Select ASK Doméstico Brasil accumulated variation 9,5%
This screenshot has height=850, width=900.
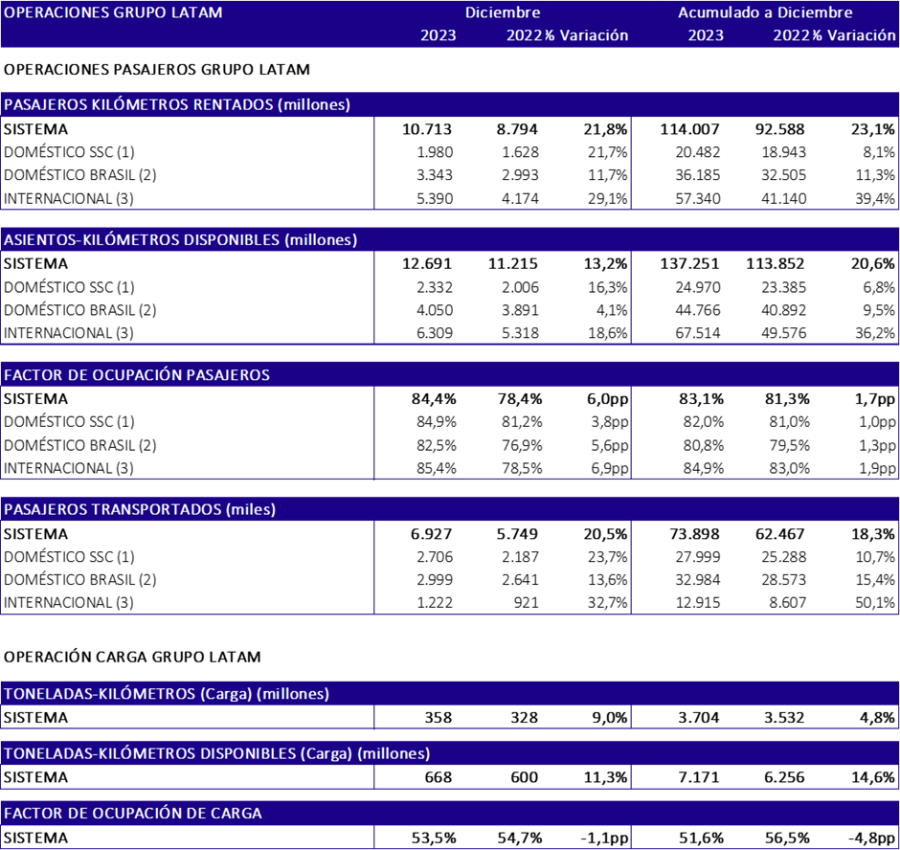pyautogui.click(x=879, y=310)
